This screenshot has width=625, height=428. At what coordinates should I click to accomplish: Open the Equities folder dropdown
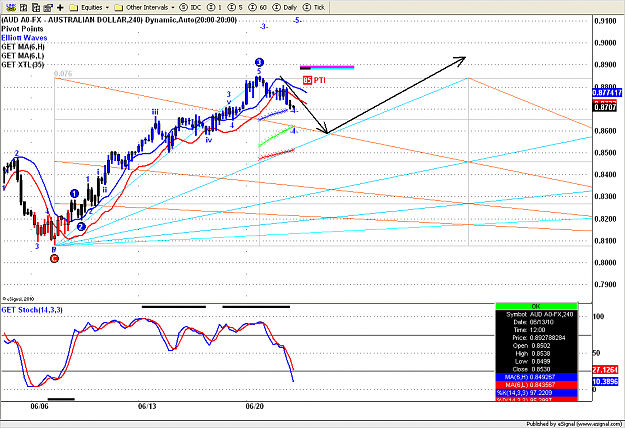point(89,7)
